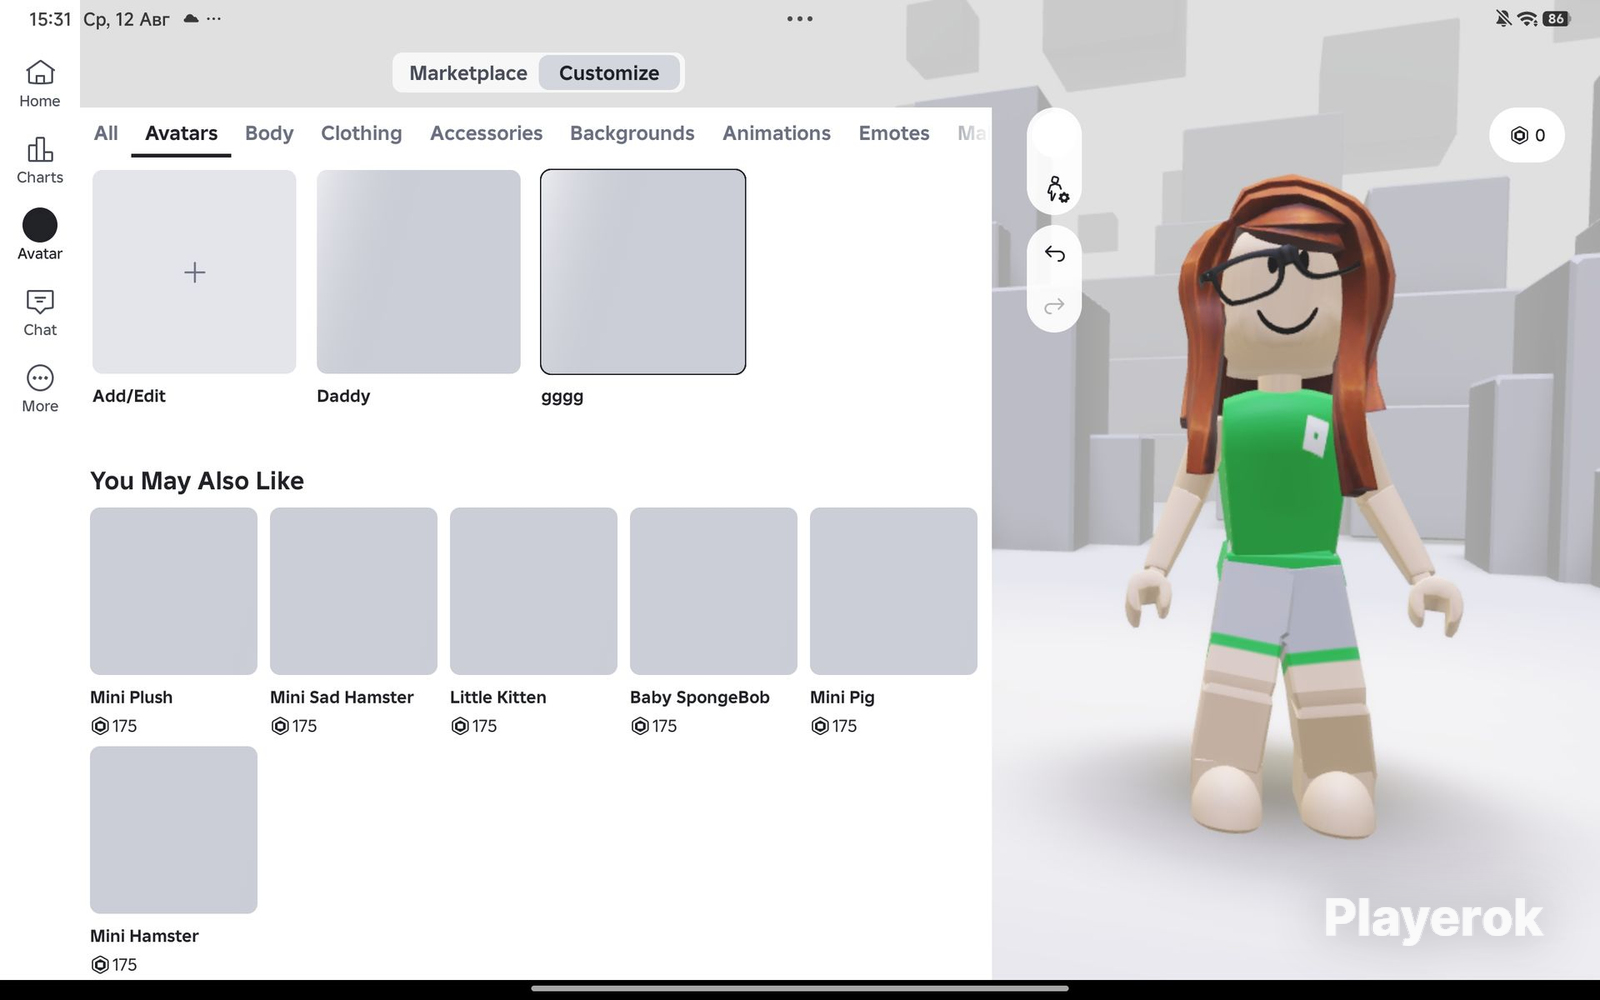Click the Add/Edit label

(129, 396)
